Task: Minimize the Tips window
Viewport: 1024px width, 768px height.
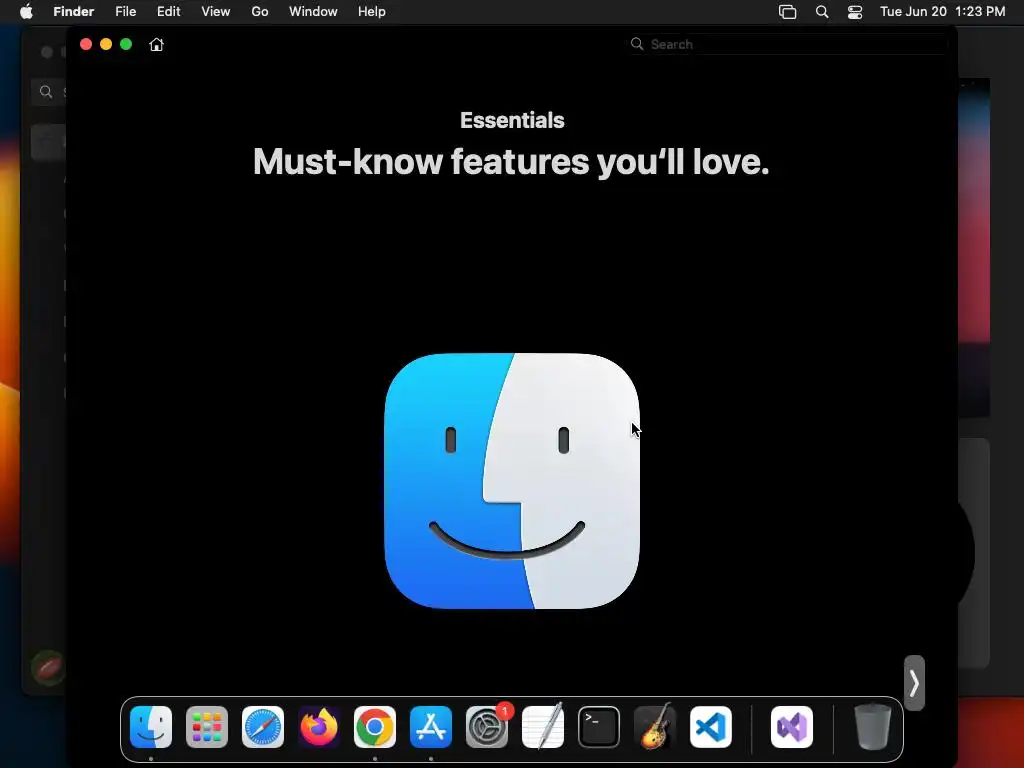Action: click(106, 44)
